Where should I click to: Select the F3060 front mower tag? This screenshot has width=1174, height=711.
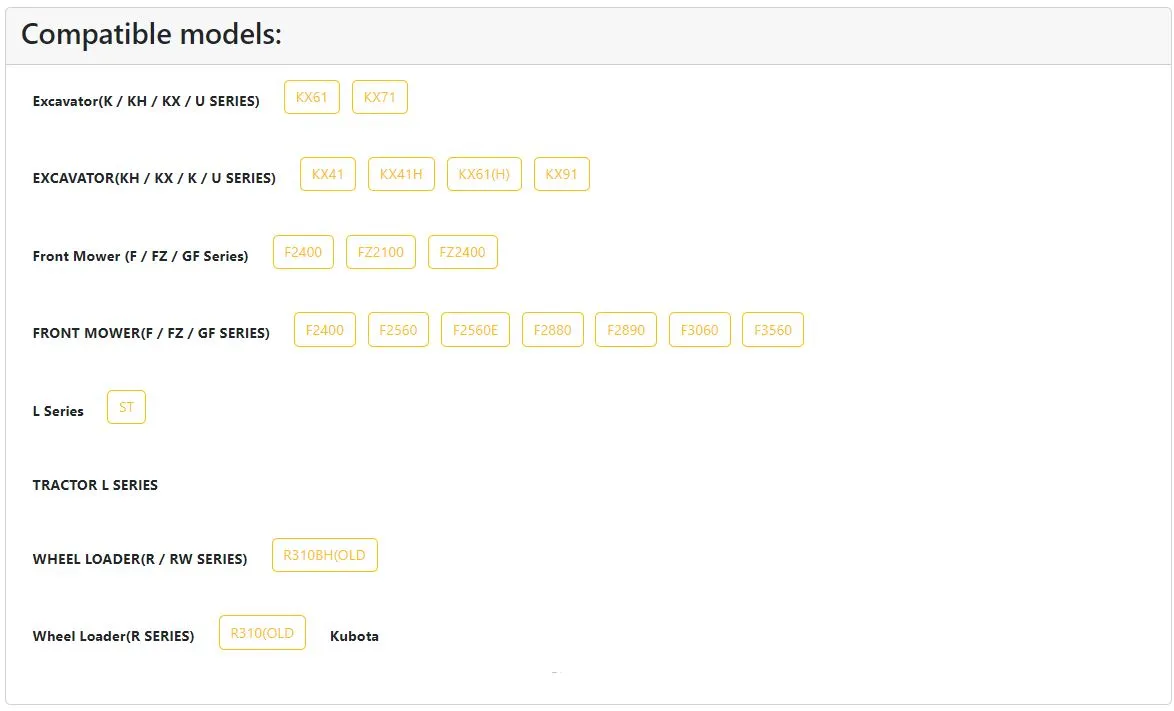coord(699,330)
